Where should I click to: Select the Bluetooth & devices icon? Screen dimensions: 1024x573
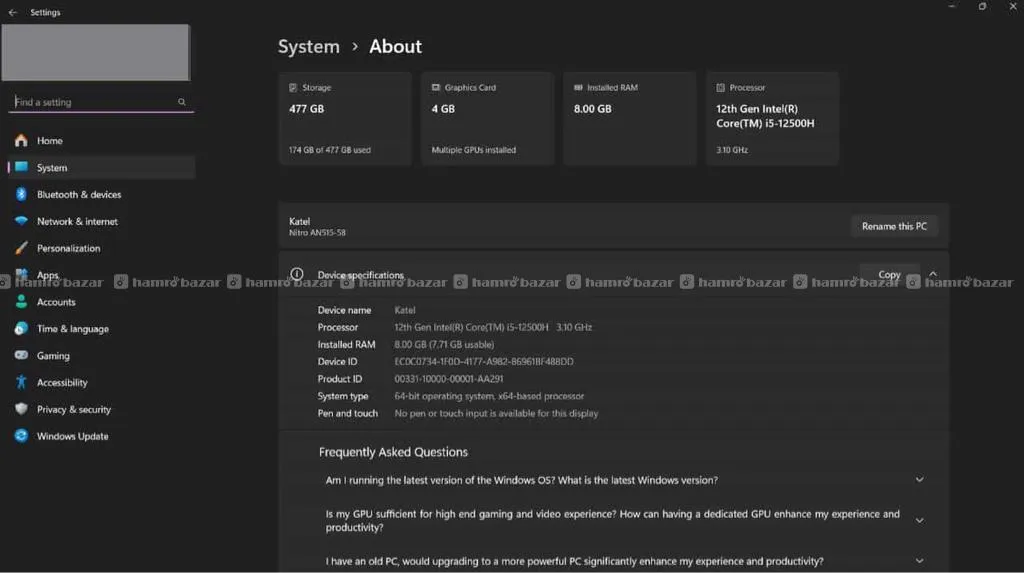click(21, 194)
